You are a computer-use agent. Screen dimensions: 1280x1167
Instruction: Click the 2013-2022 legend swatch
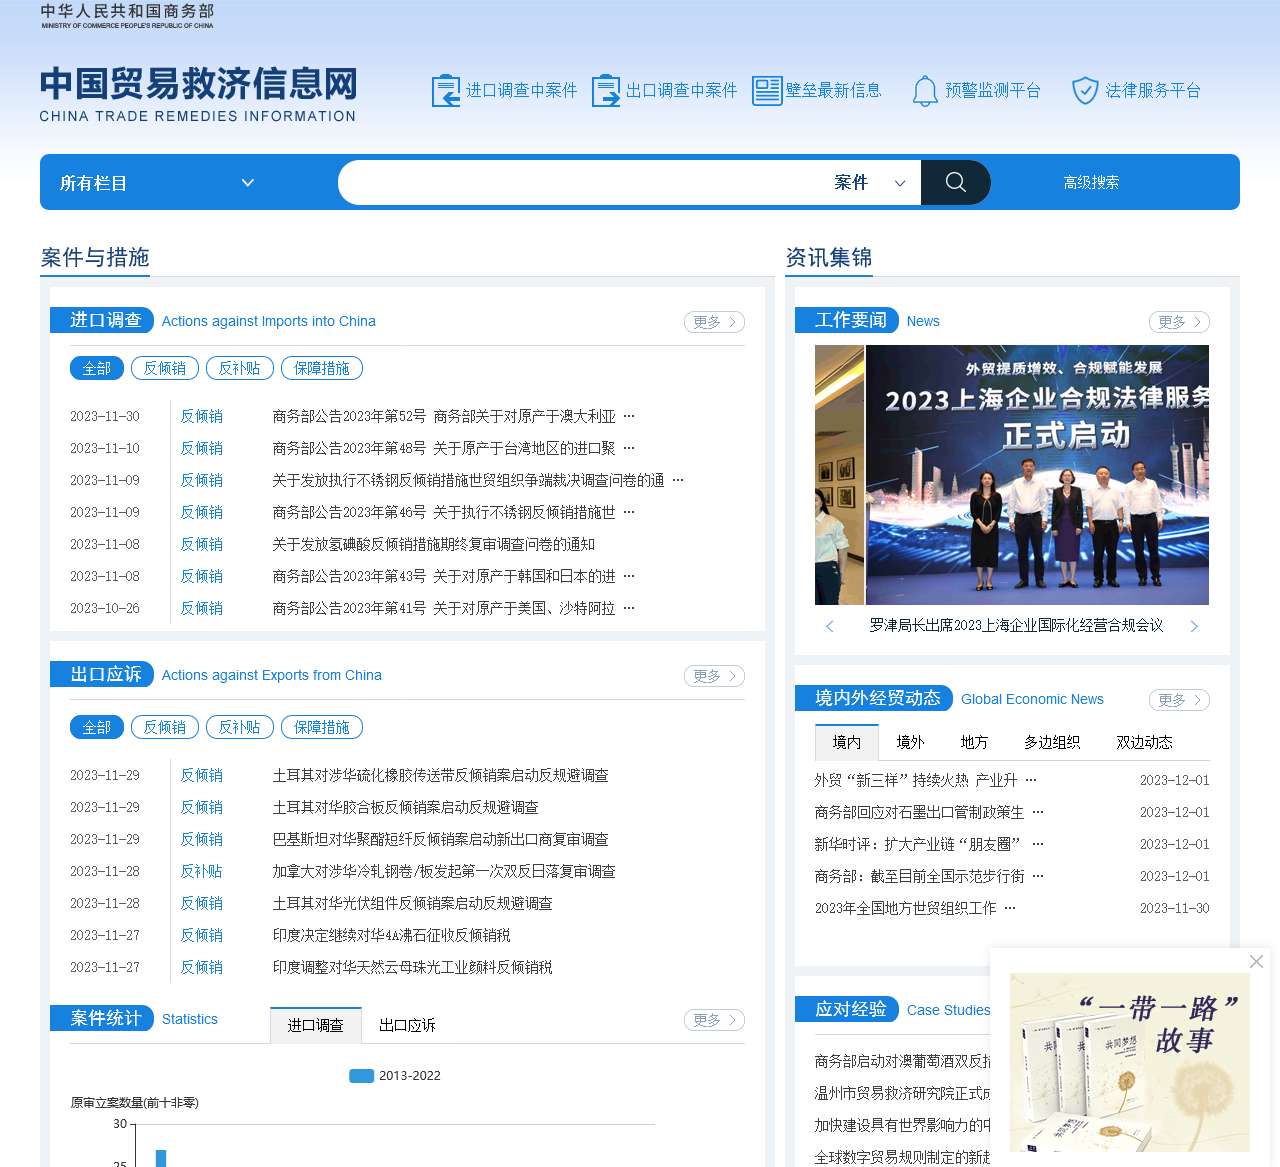click(361, 1076)
